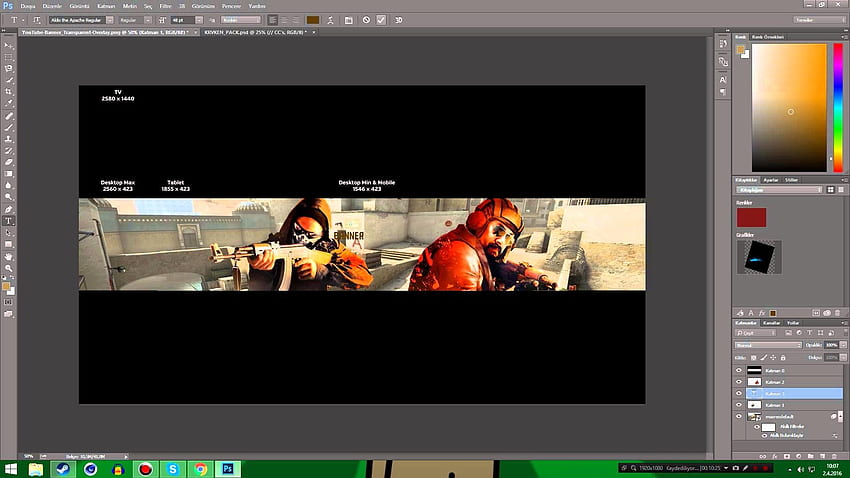Hide the Katman 0 layer

(738, 370)
